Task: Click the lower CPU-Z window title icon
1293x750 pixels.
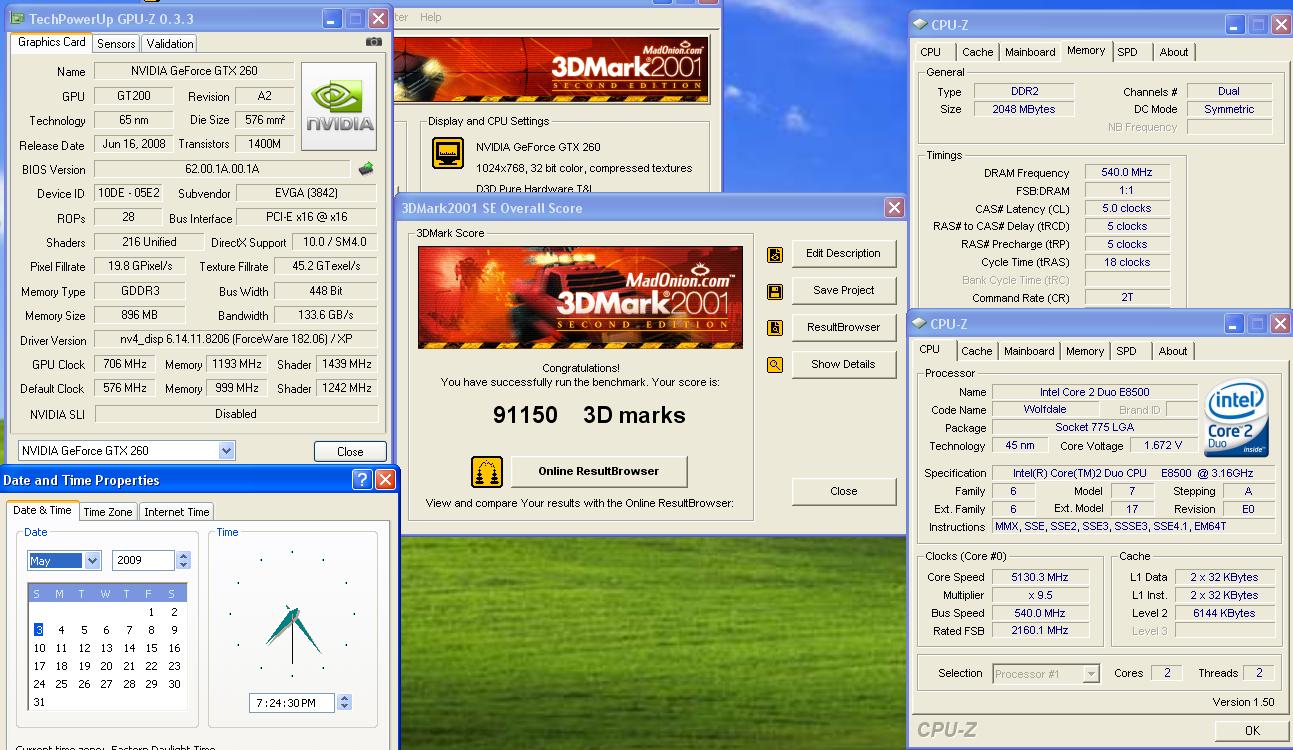Action: click(x=920, y=324)
